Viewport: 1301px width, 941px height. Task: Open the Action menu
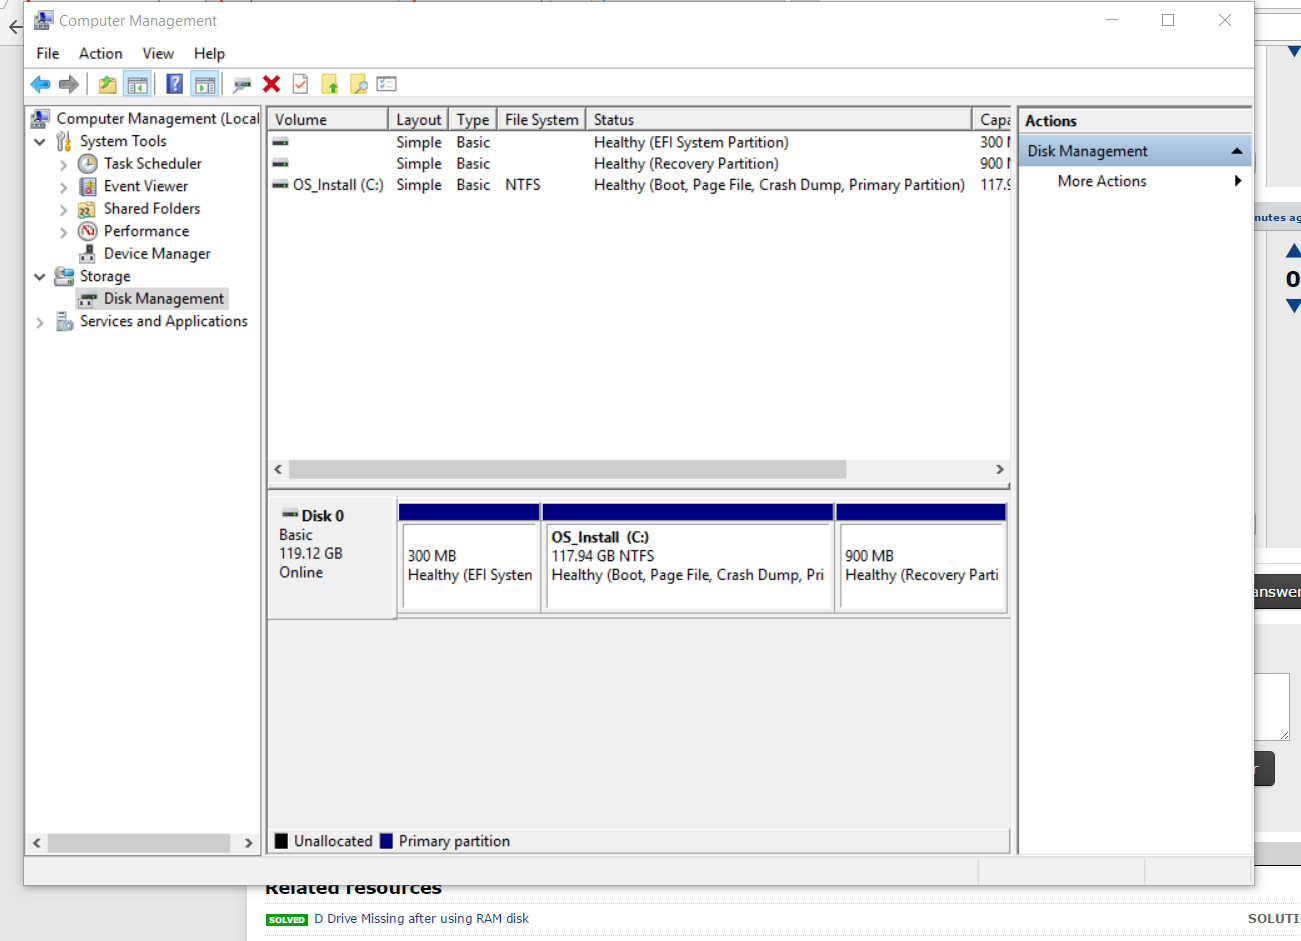coord(101,53)
